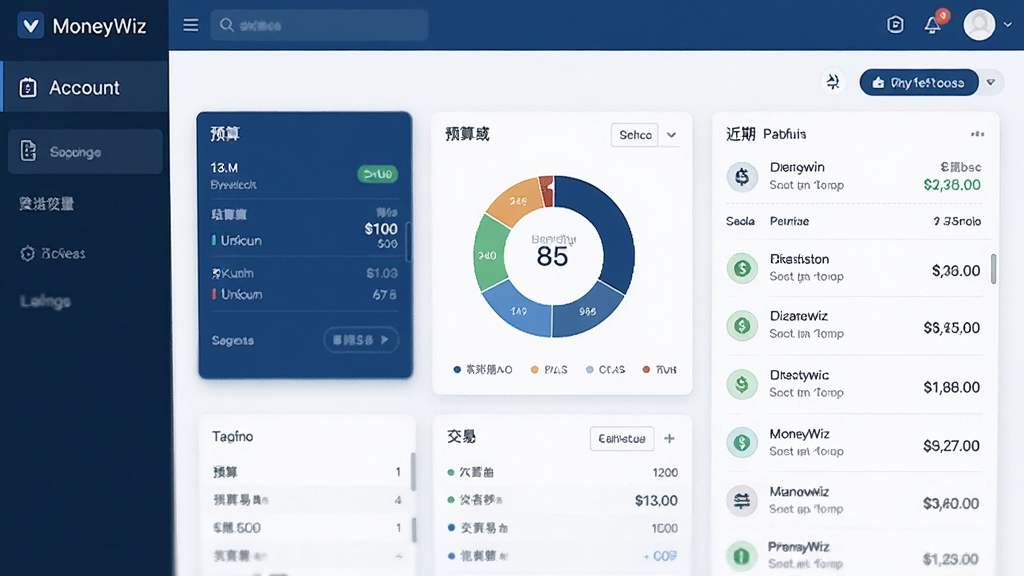The height and width of the screenshot is (576, 1024).
Task: Open the Schco dropdown
Action: (635, 135)
